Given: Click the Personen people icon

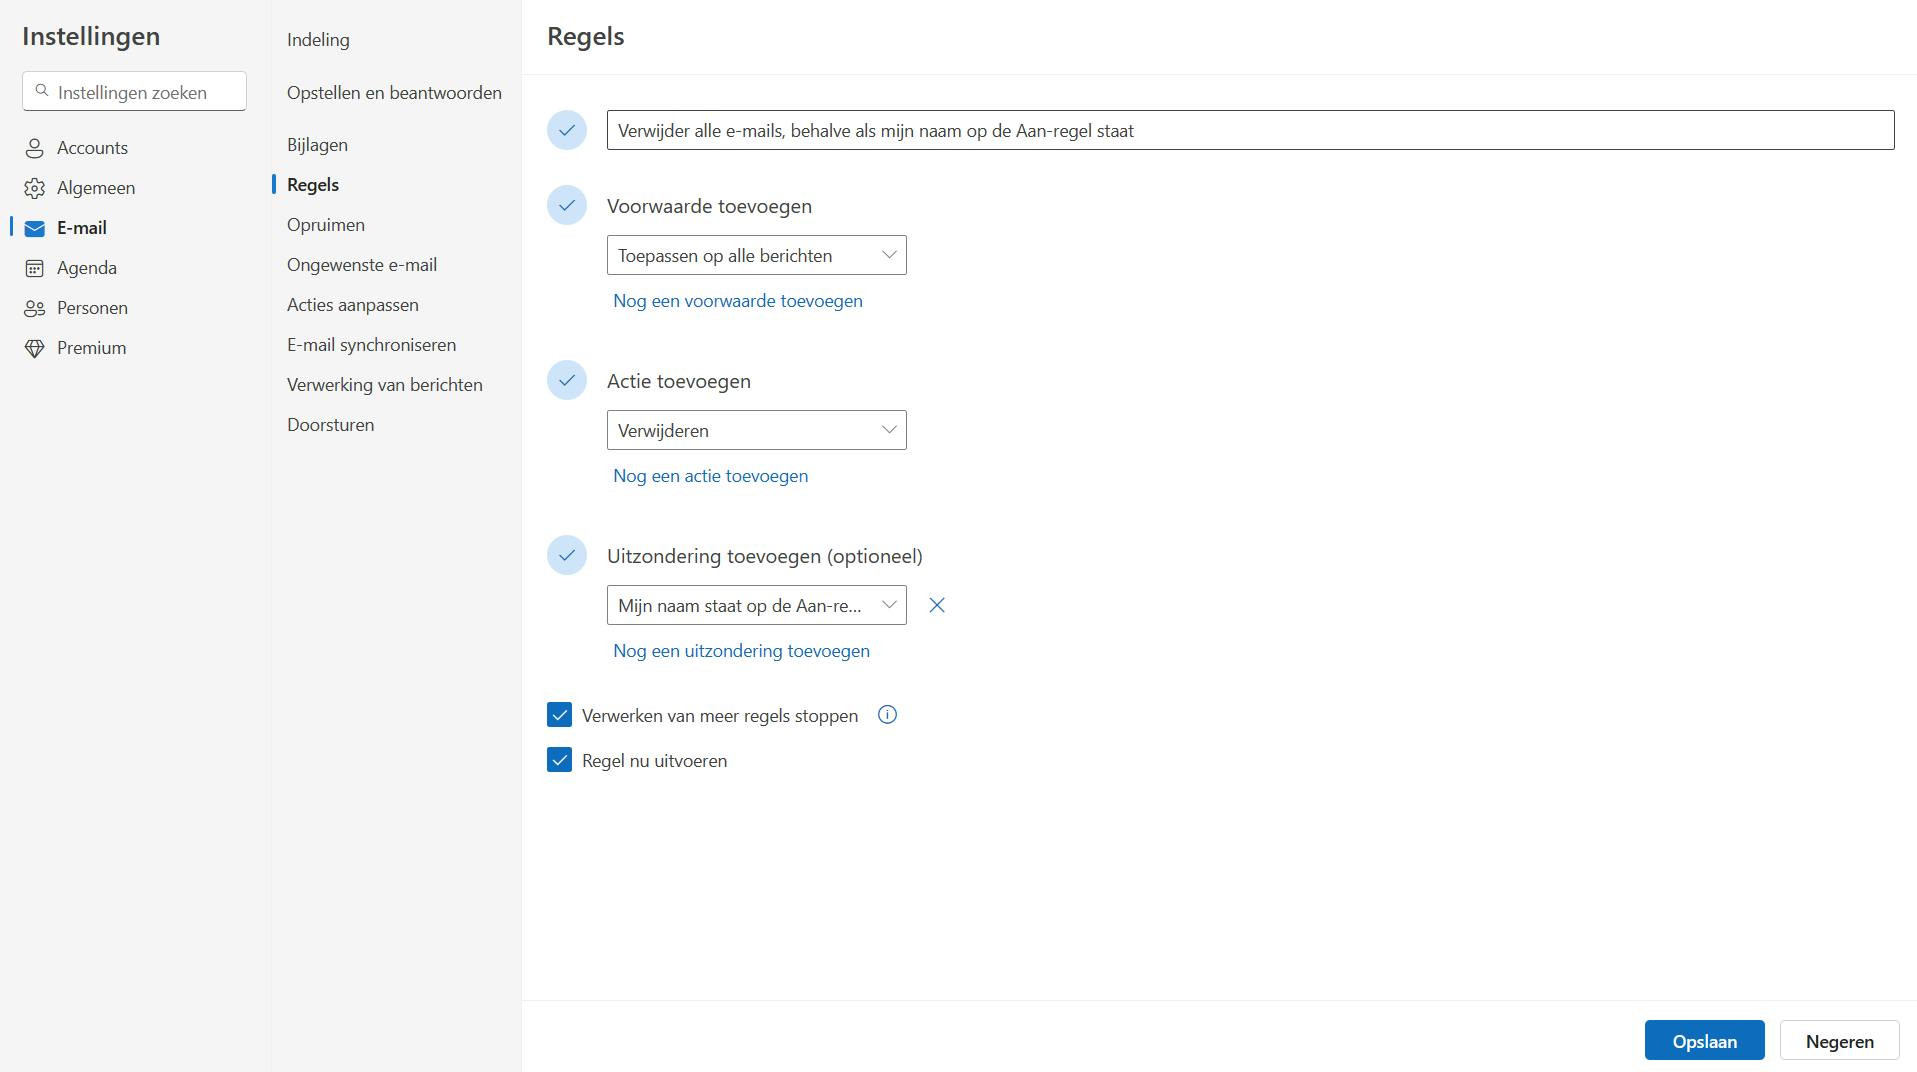Looking at the screenshot, I should click(35, 308).
